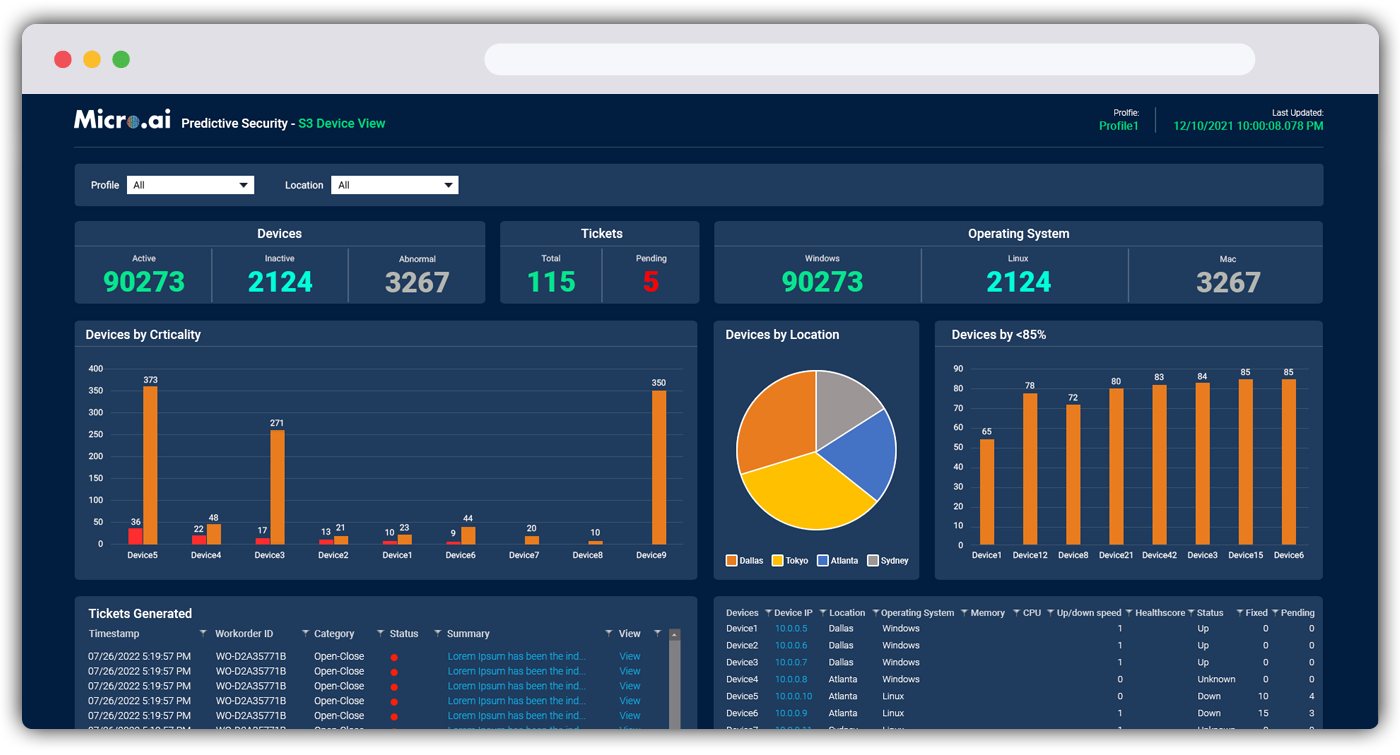Click the red macOS close dot
This screenshot has width=1400, height=755.
point(62,59)
